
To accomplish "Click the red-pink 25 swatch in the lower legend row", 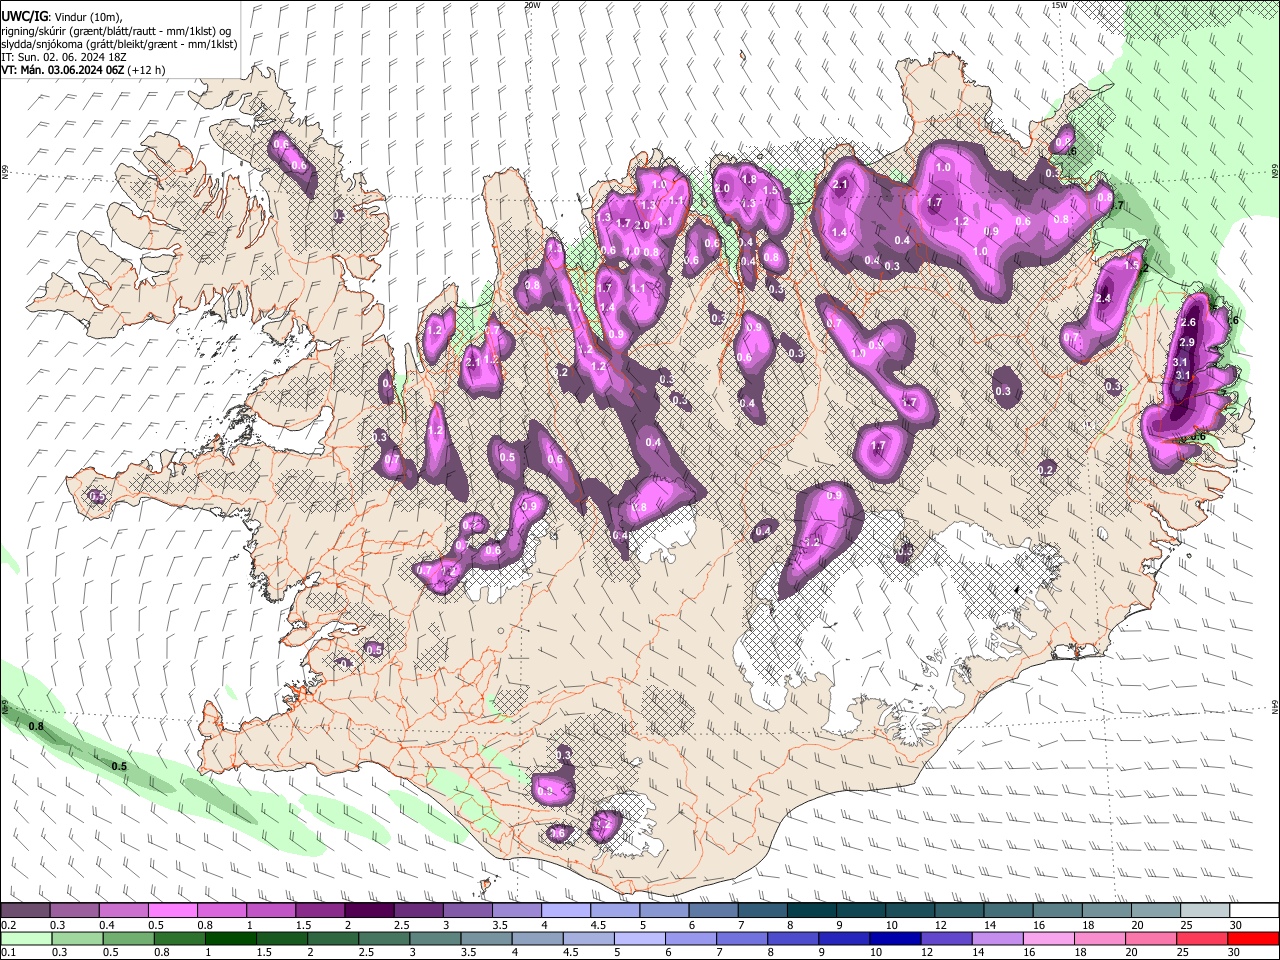I will click(1201, 938).
